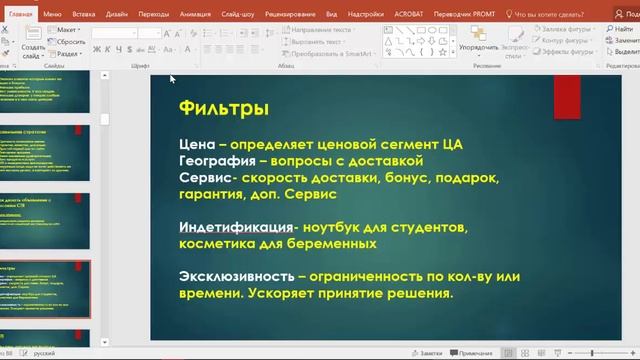Open the Анимация ribbon tab

pyautogui.click(x=195, y=14)
